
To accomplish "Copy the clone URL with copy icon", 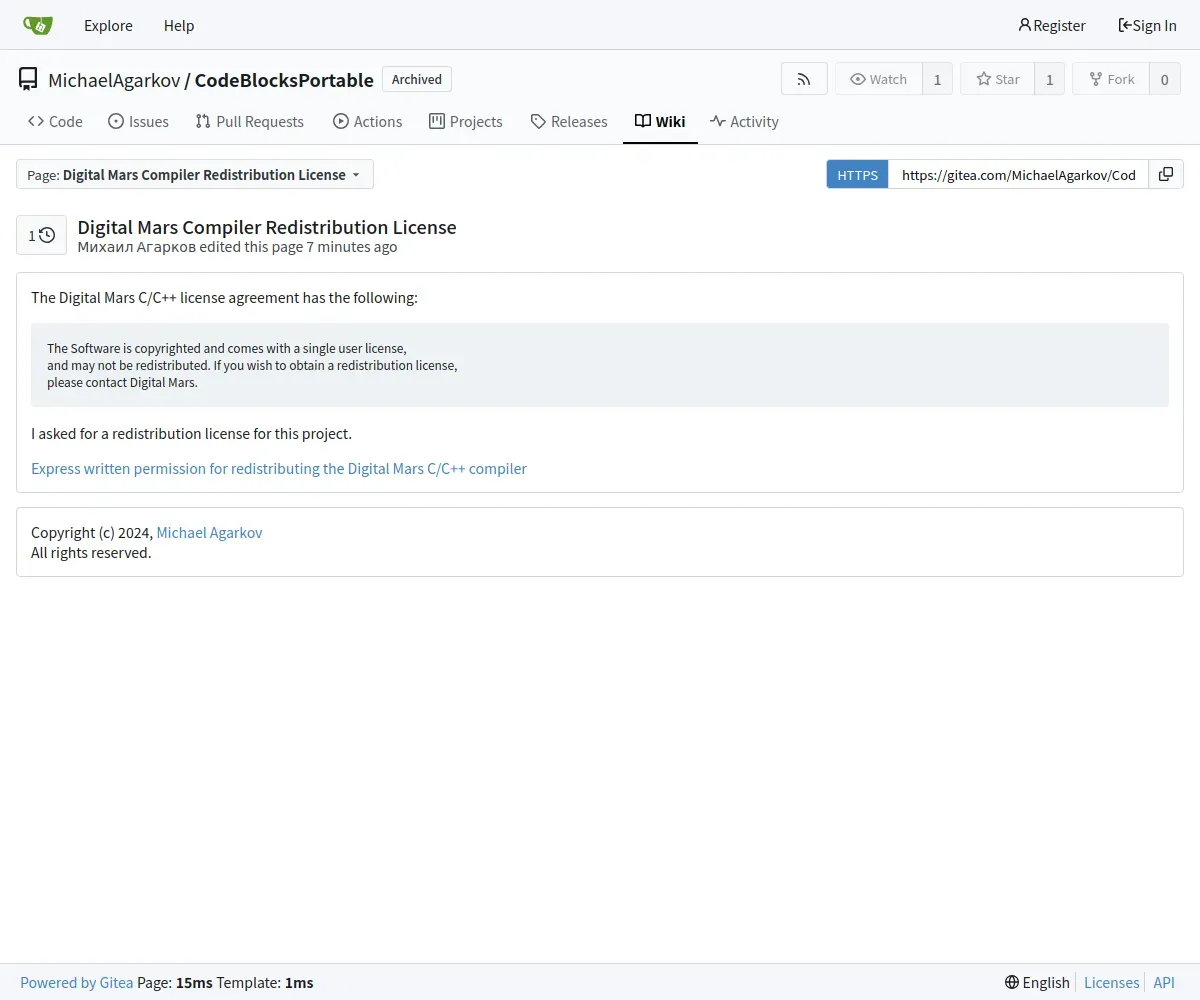I will click(x=1166, y=174).
